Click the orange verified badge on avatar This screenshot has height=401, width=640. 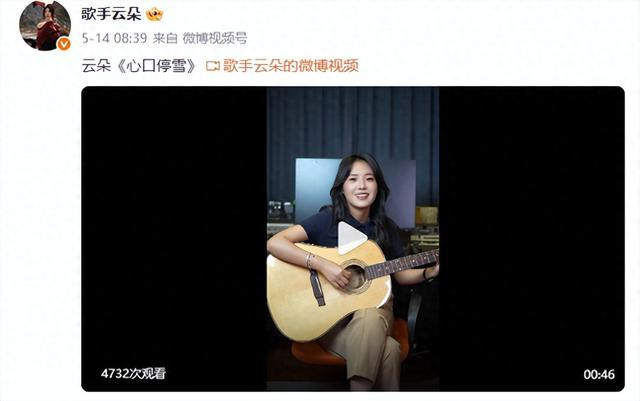pyautogui.click(x=64, y=43)
